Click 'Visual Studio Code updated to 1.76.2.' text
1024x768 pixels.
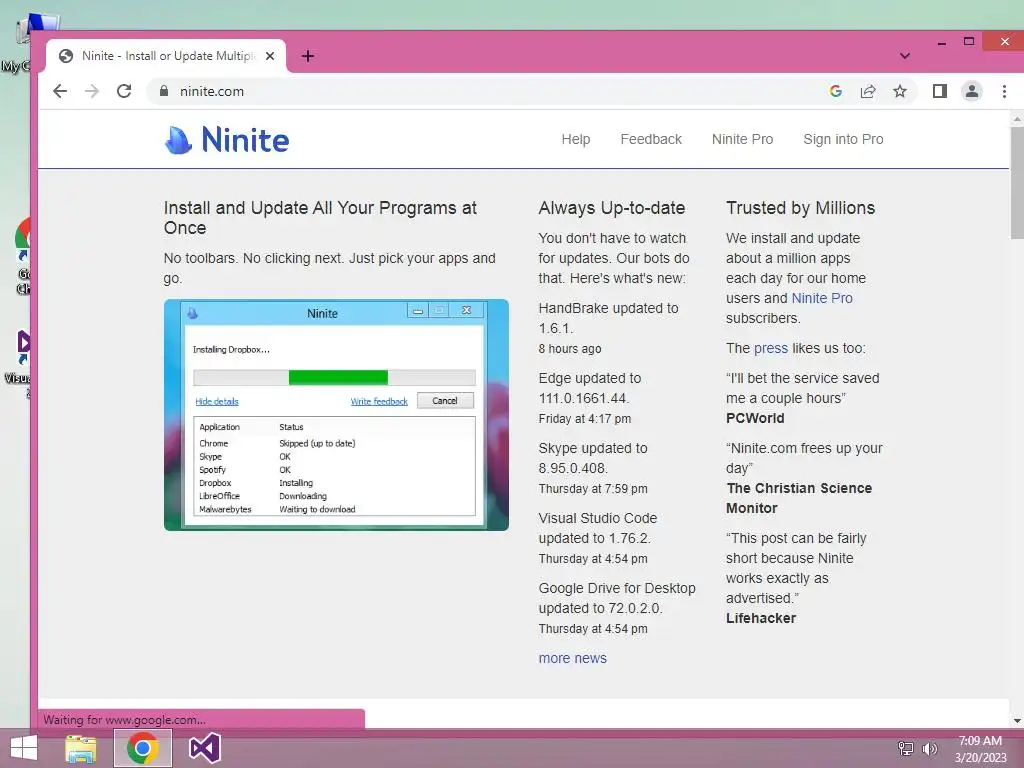point(598,528)
